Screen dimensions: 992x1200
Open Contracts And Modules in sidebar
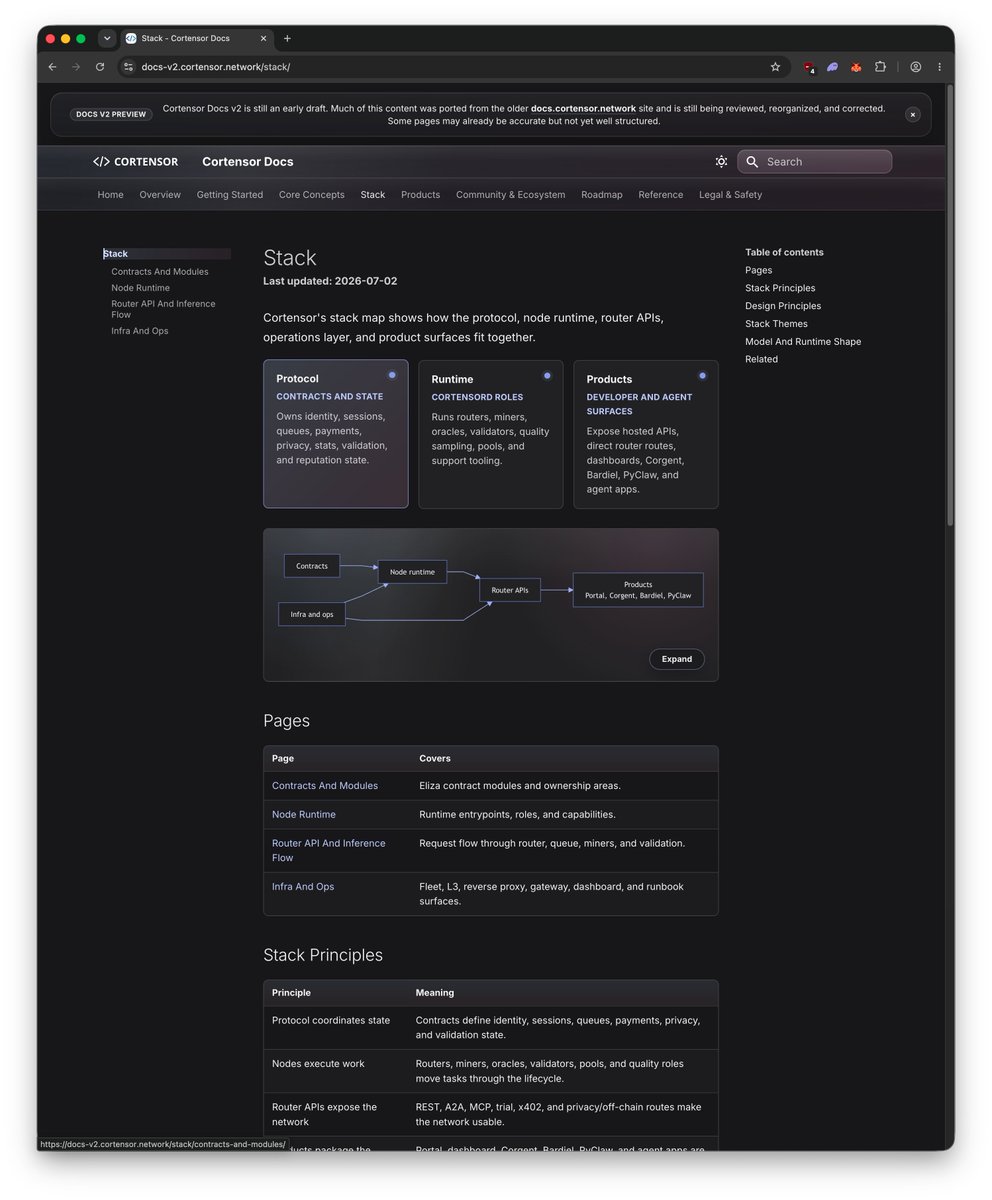[x=160, y=272]
